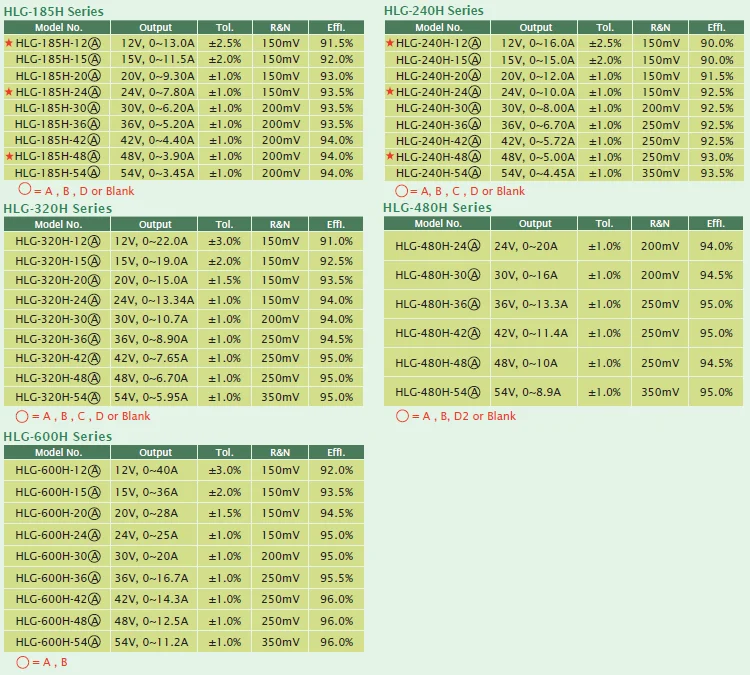The width and height of the screenshot is (750, 675).
Task: Select model HLG-480H-24A
Action: click(x=438, y=246)
